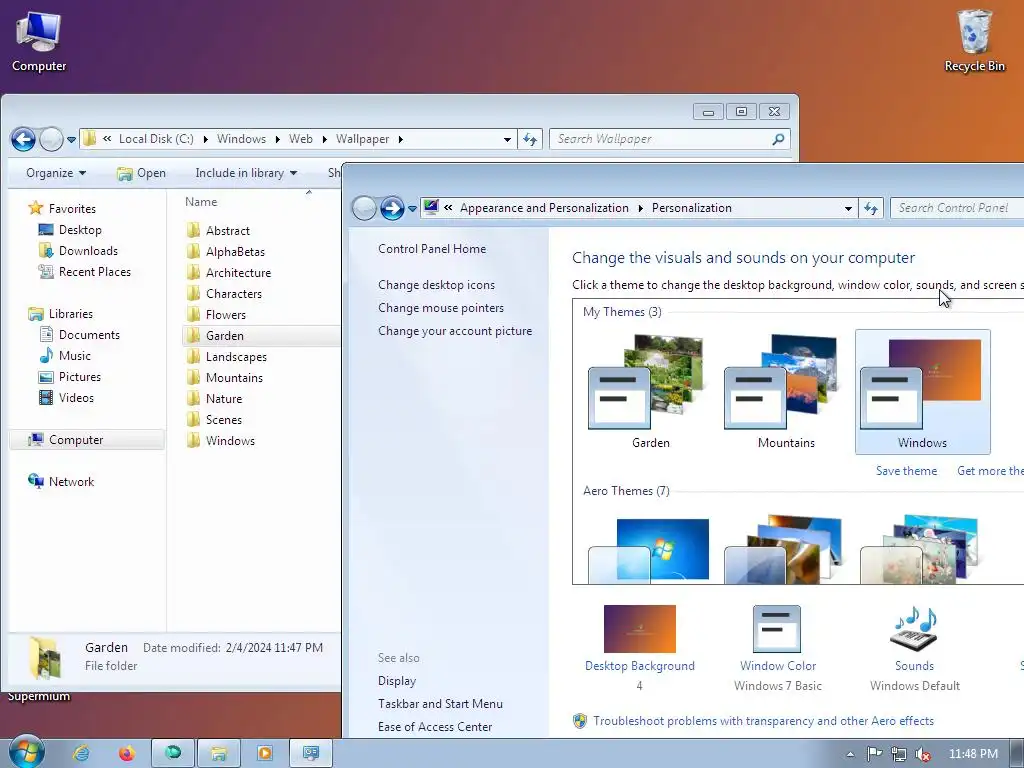The width and height of the screenshot is (1024, 768).
Task: Select the Characters folder
Action: click(x=224, y=294)
